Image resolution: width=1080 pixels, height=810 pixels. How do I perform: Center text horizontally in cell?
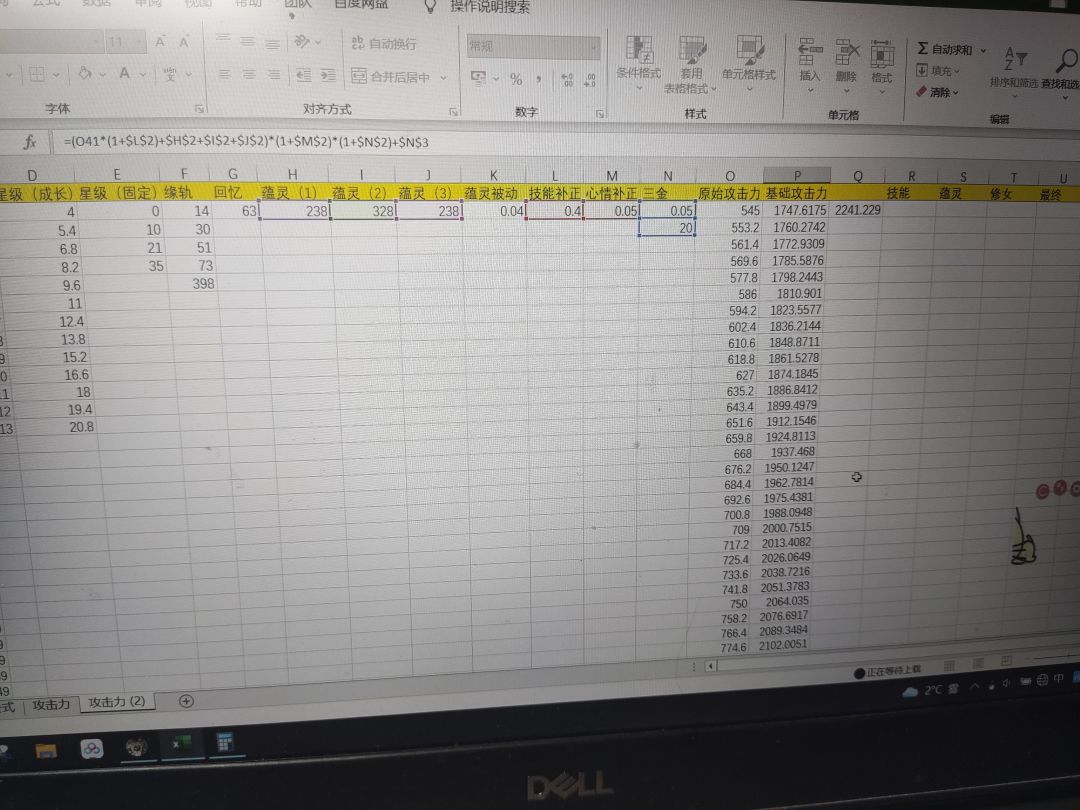[249, 74]
